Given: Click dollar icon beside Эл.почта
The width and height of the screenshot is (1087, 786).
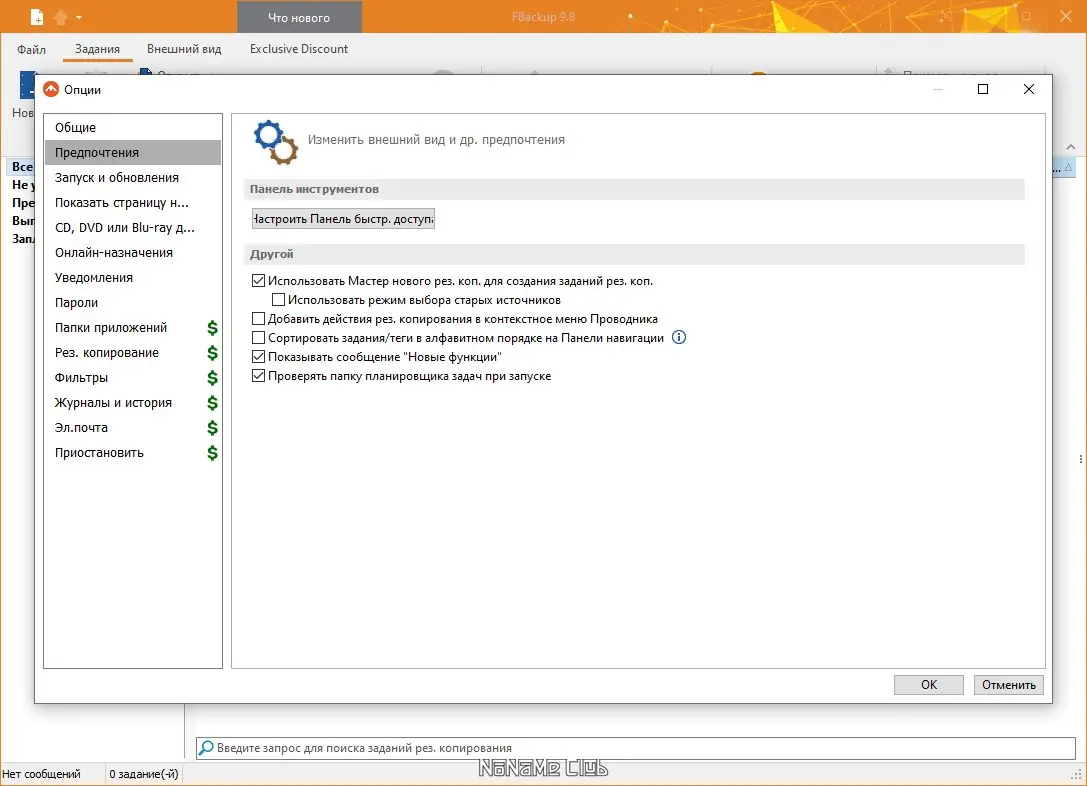Looking at the screenshot, I should click(212, 428).
